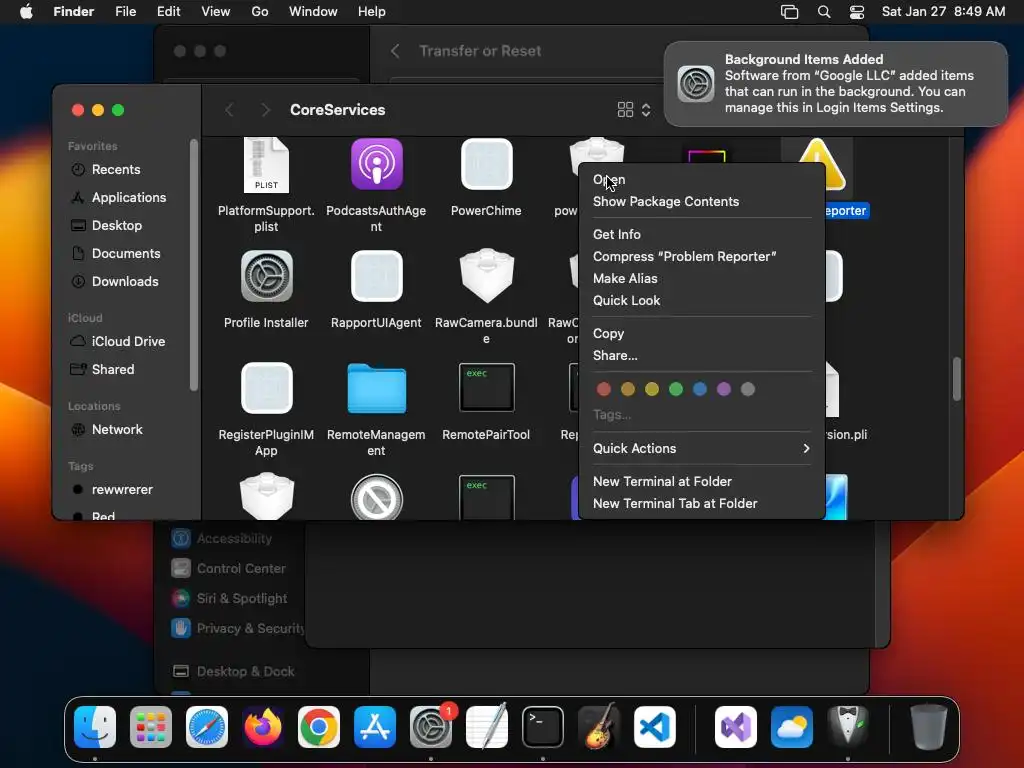Open Bartender tuxedo app from the Dock
The width and height of the screenshot is (1024, 768).
pos(848,727)
